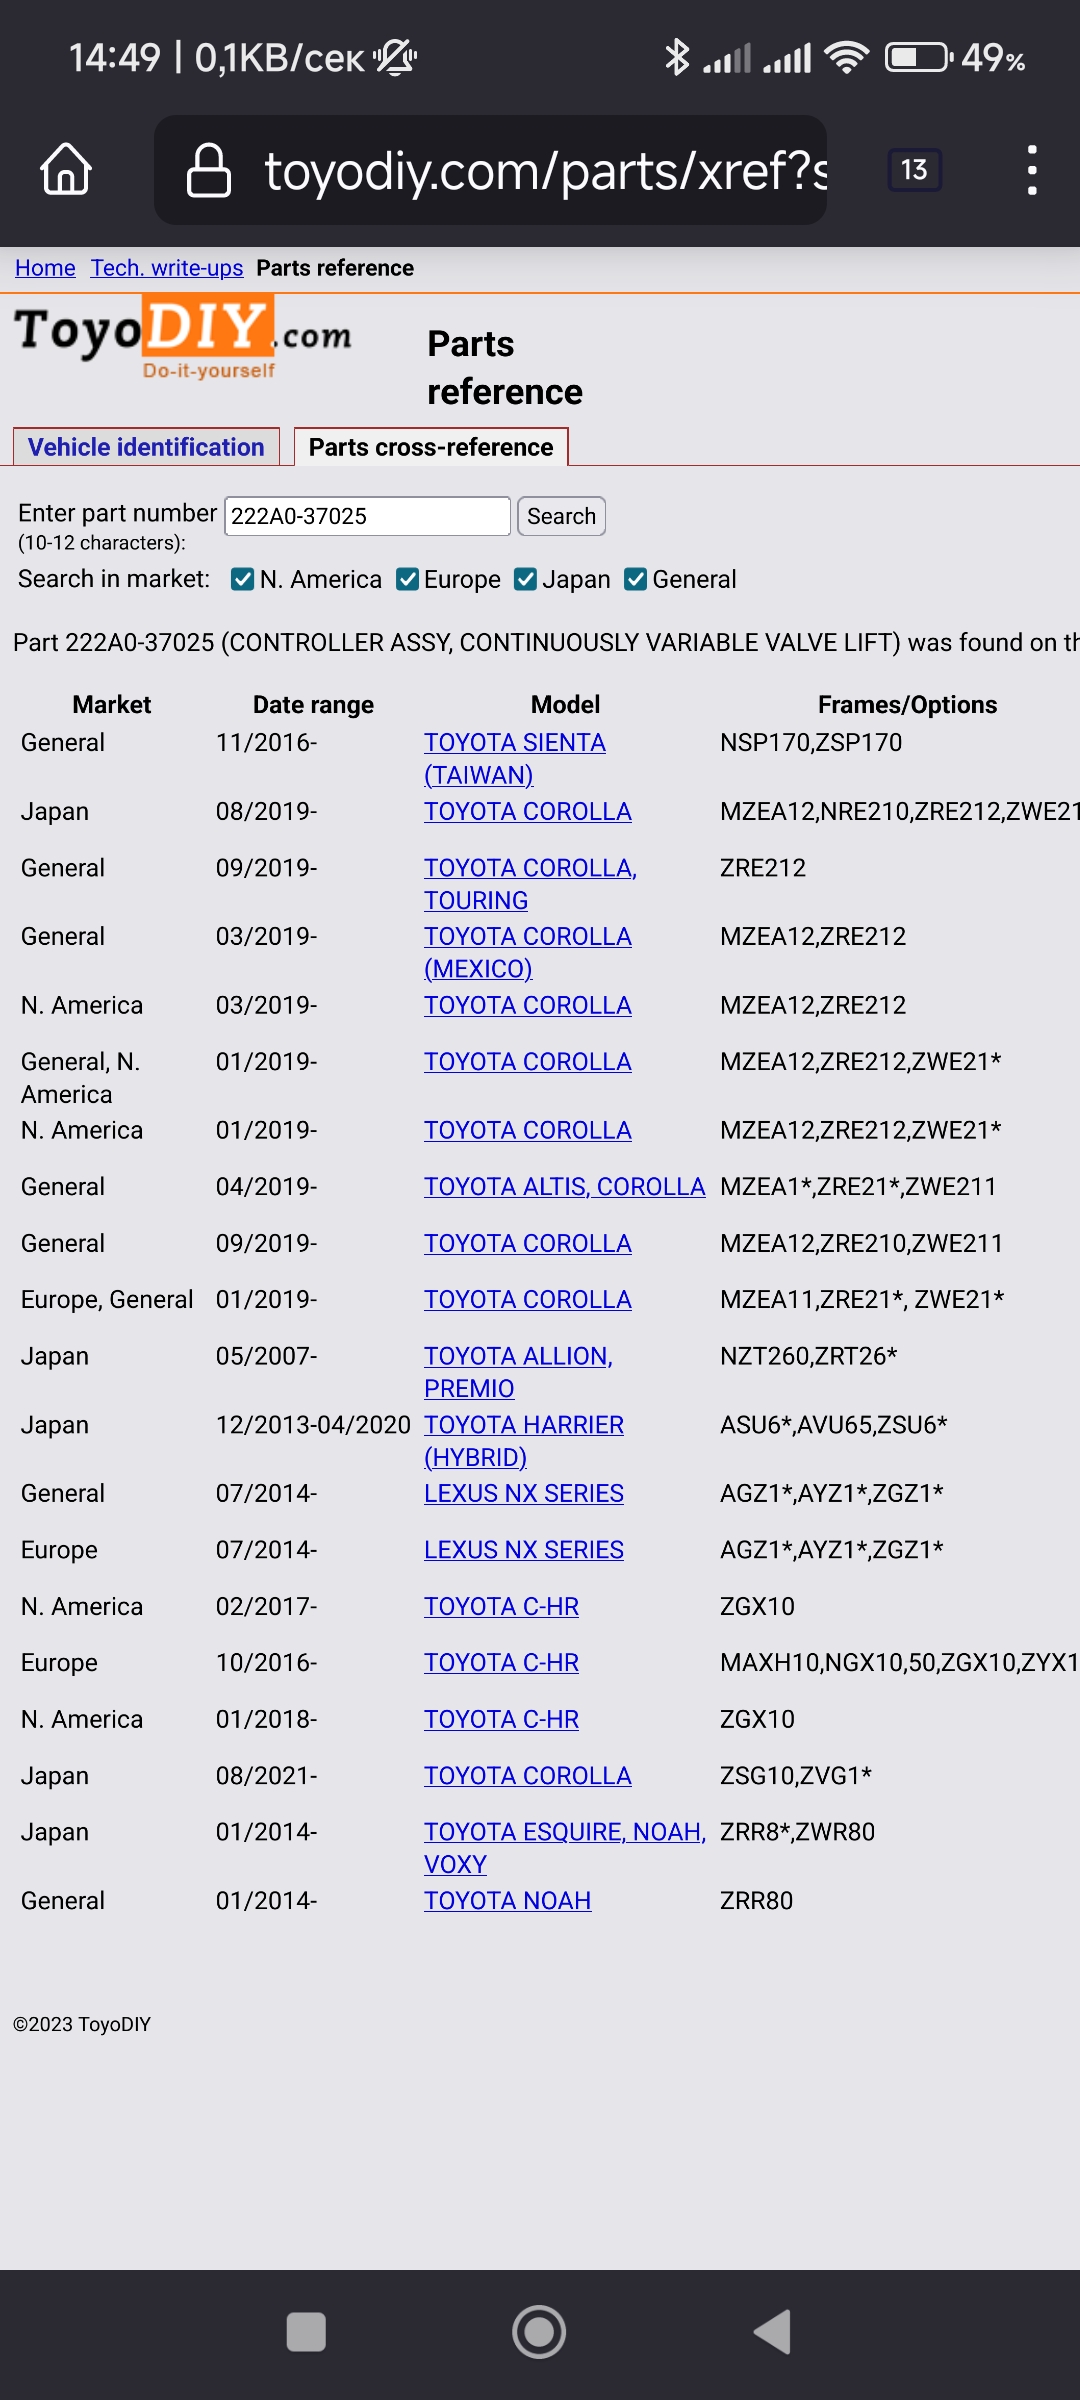Viewport: 1080px width, 2400px height.
Task: View site security via the padlock icon
Action: coord(207,168)
